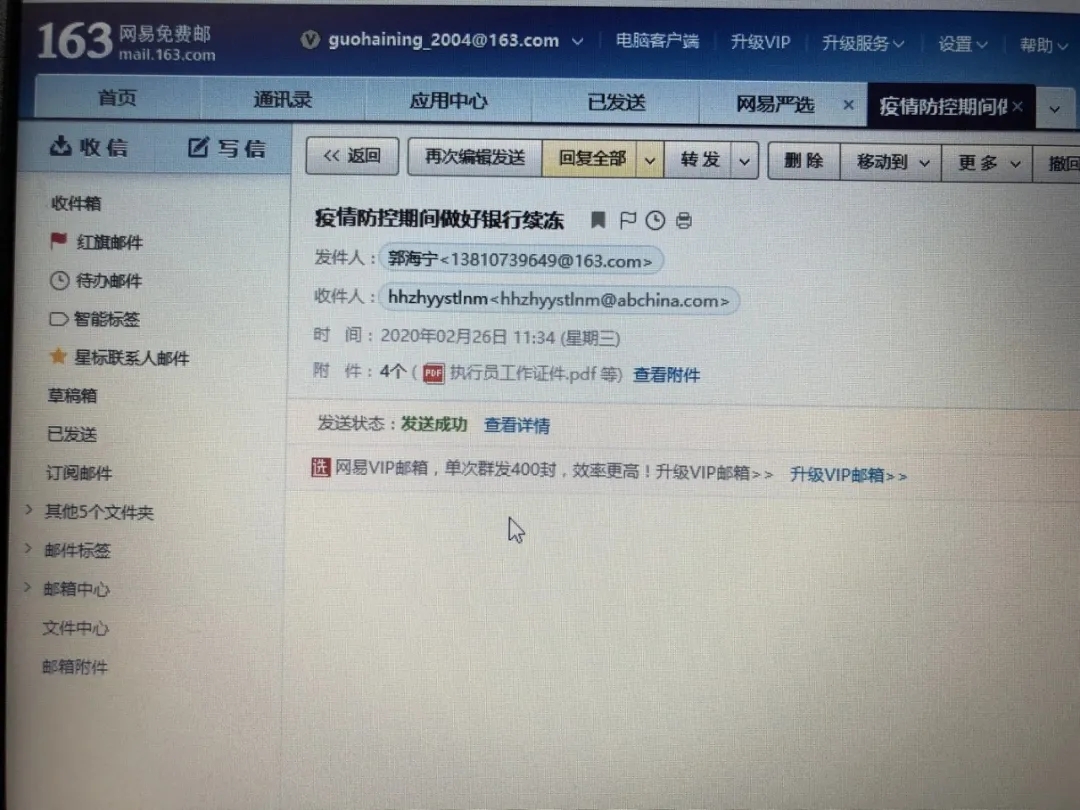Open the dropdown arrow next to 回复全部
Image resolution: width=1080 pixels, height=810 pixels.
click(x=650, y=160)
